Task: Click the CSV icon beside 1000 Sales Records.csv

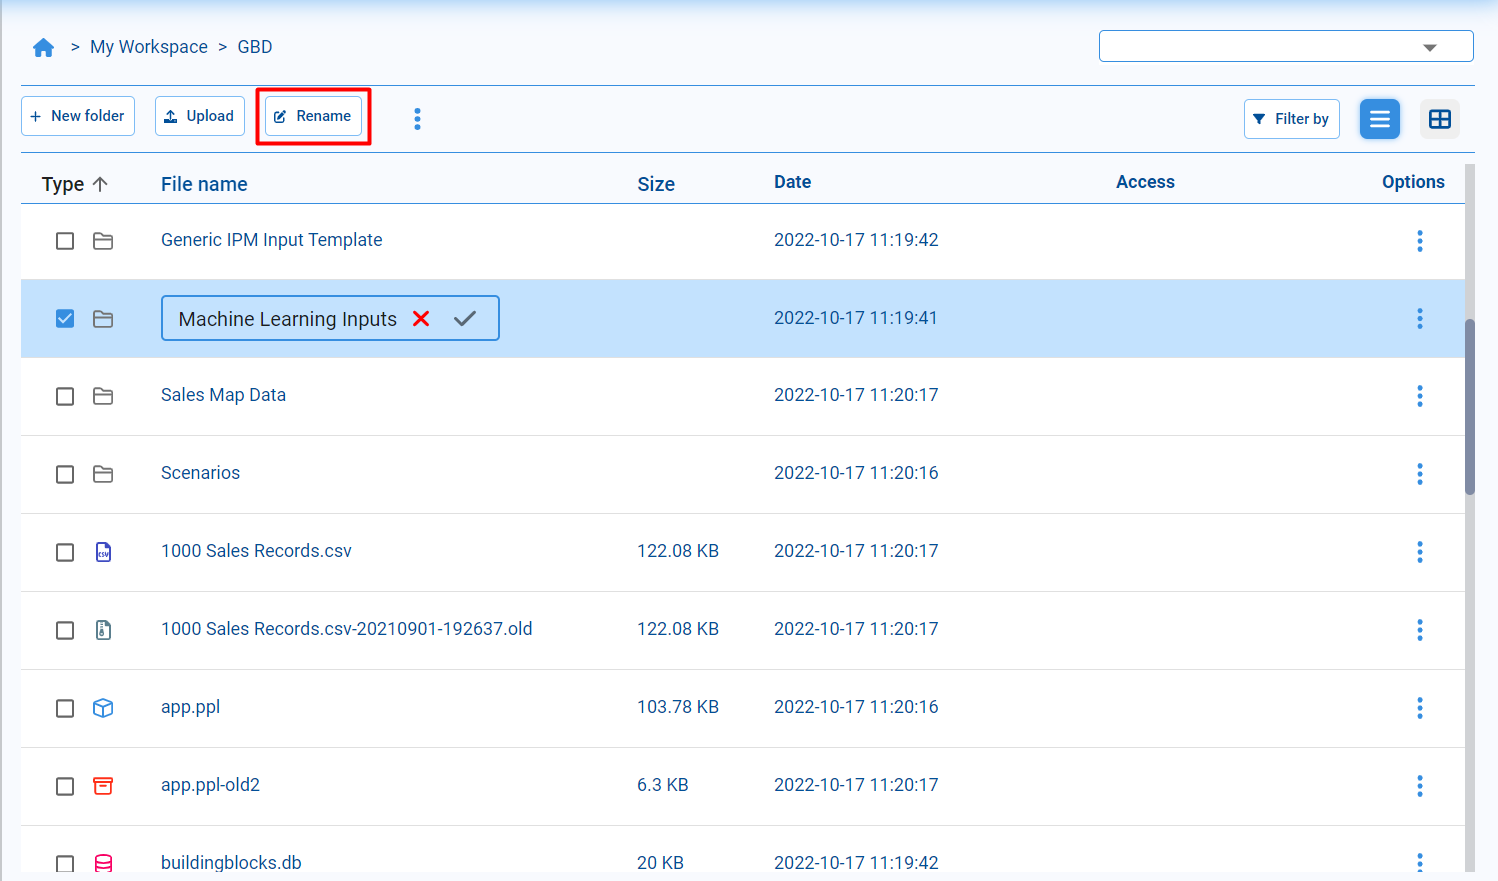Action: (103, 552)
